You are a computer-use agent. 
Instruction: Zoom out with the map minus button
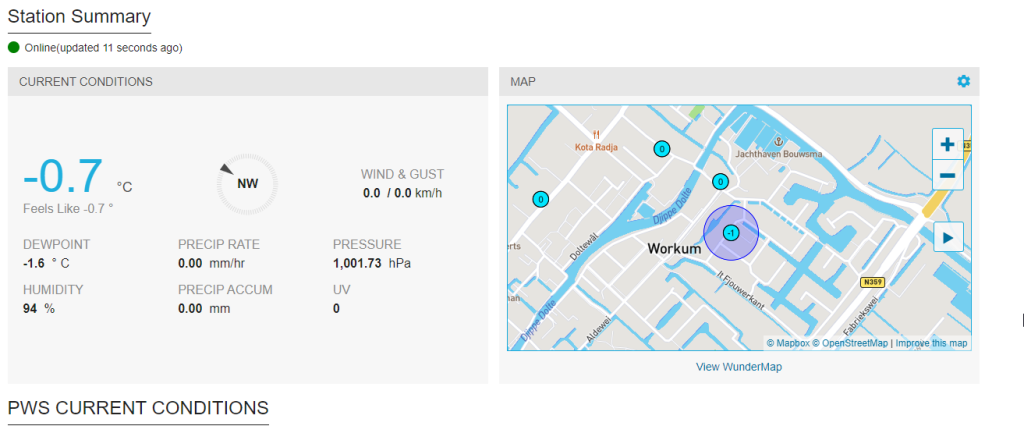[x=948, y=175]
